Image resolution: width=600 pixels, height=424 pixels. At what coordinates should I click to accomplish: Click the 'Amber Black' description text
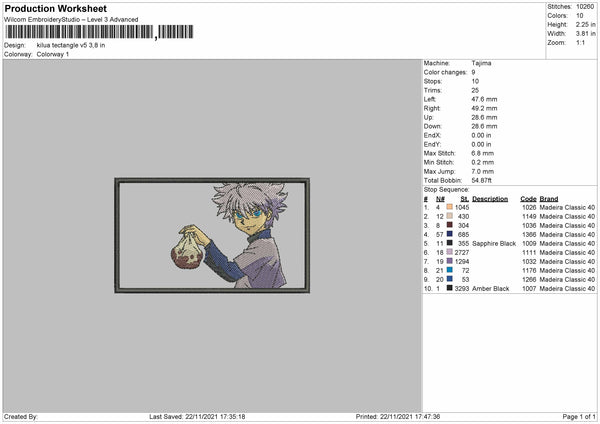(x=491, y=289)
